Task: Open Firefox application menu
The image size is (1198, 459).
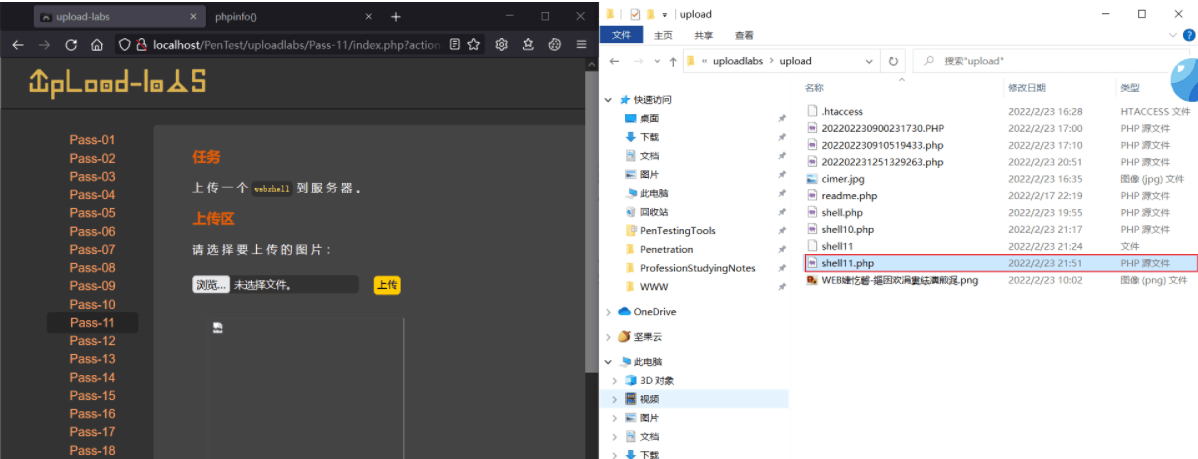Action: coord(581,44)
